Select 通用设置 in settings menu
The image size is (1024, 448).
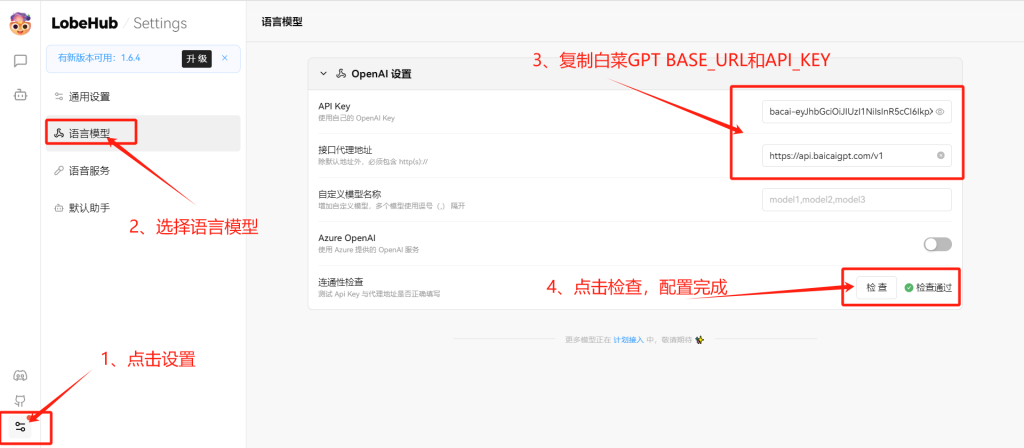pos(89,97)
